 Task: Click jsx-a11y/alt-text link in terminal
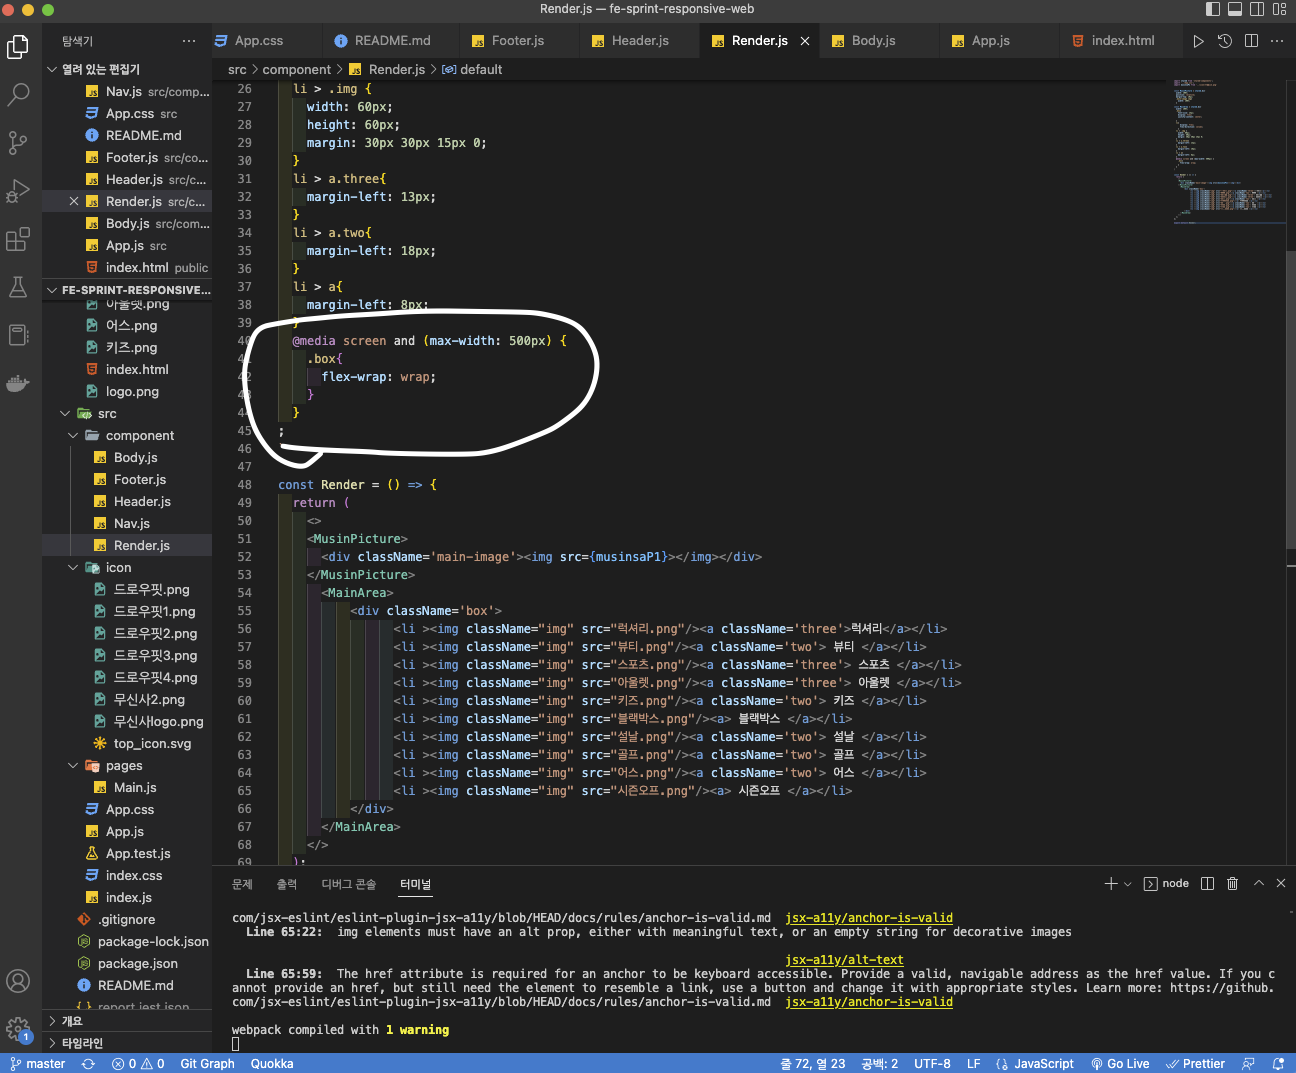[x=844, y=960]
